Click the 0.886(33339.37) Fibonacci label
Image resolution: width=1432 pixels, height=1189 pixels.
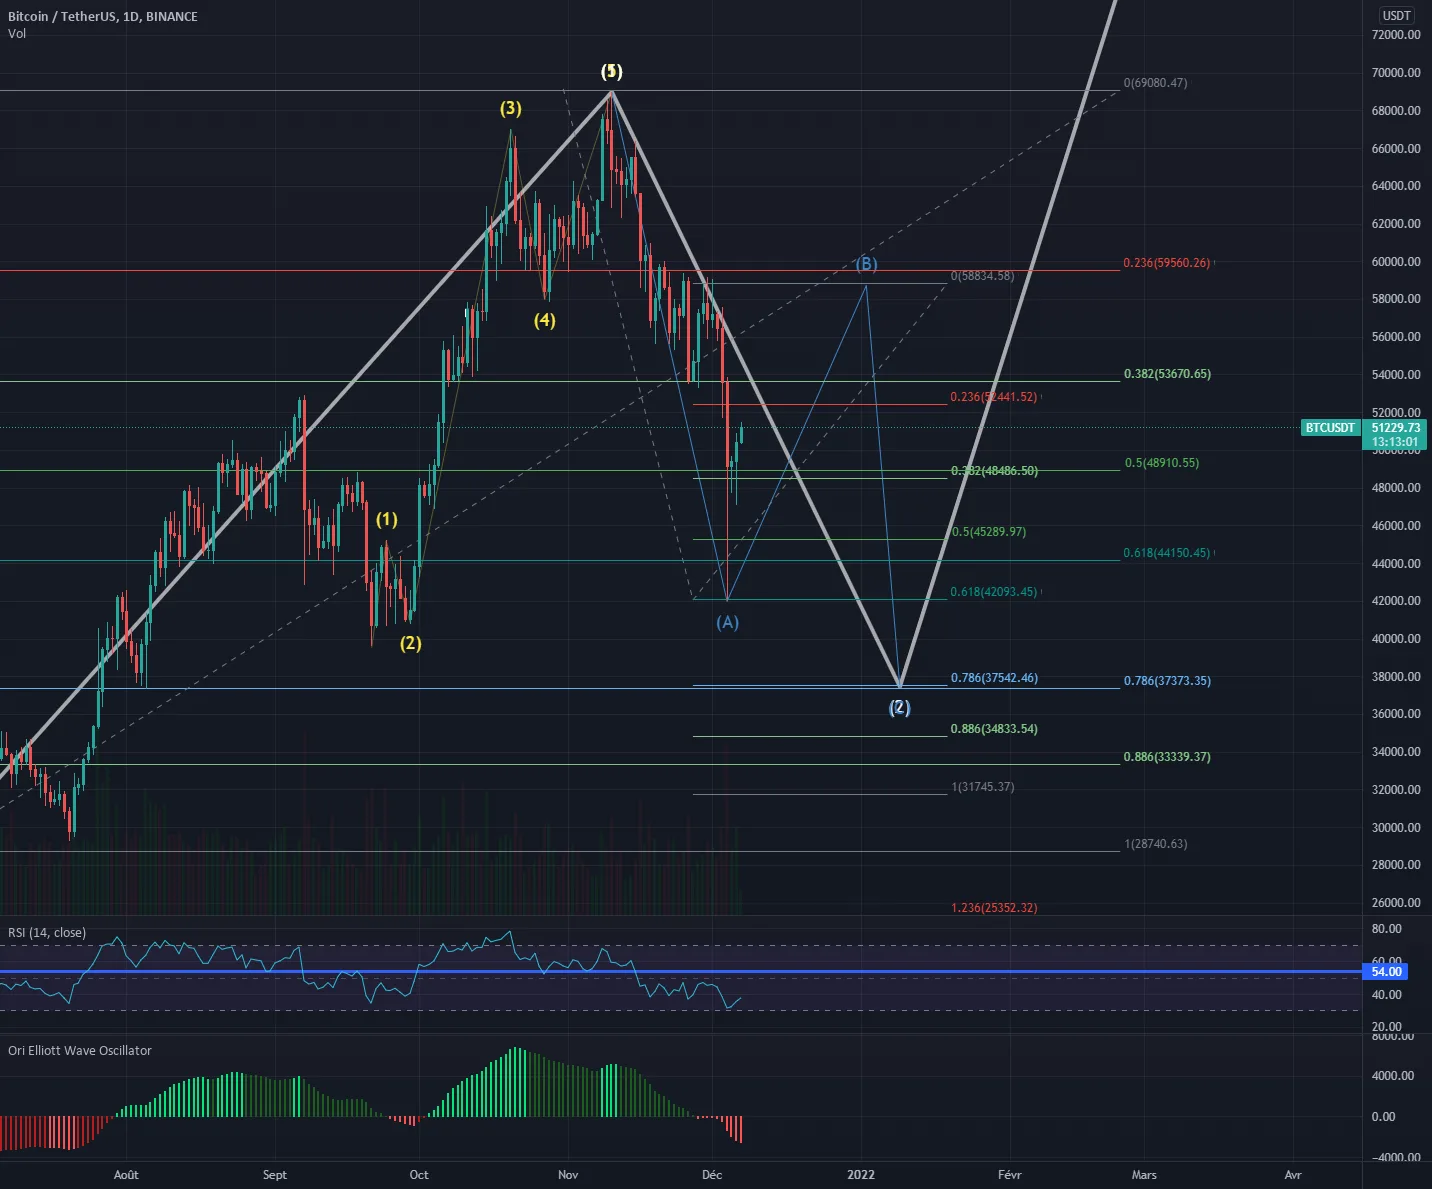click(1167, 757)
